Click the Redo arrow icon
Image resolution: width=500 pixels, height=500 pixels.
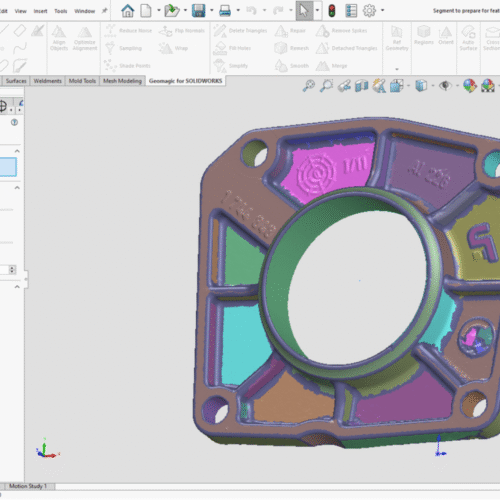coord(278,11)
